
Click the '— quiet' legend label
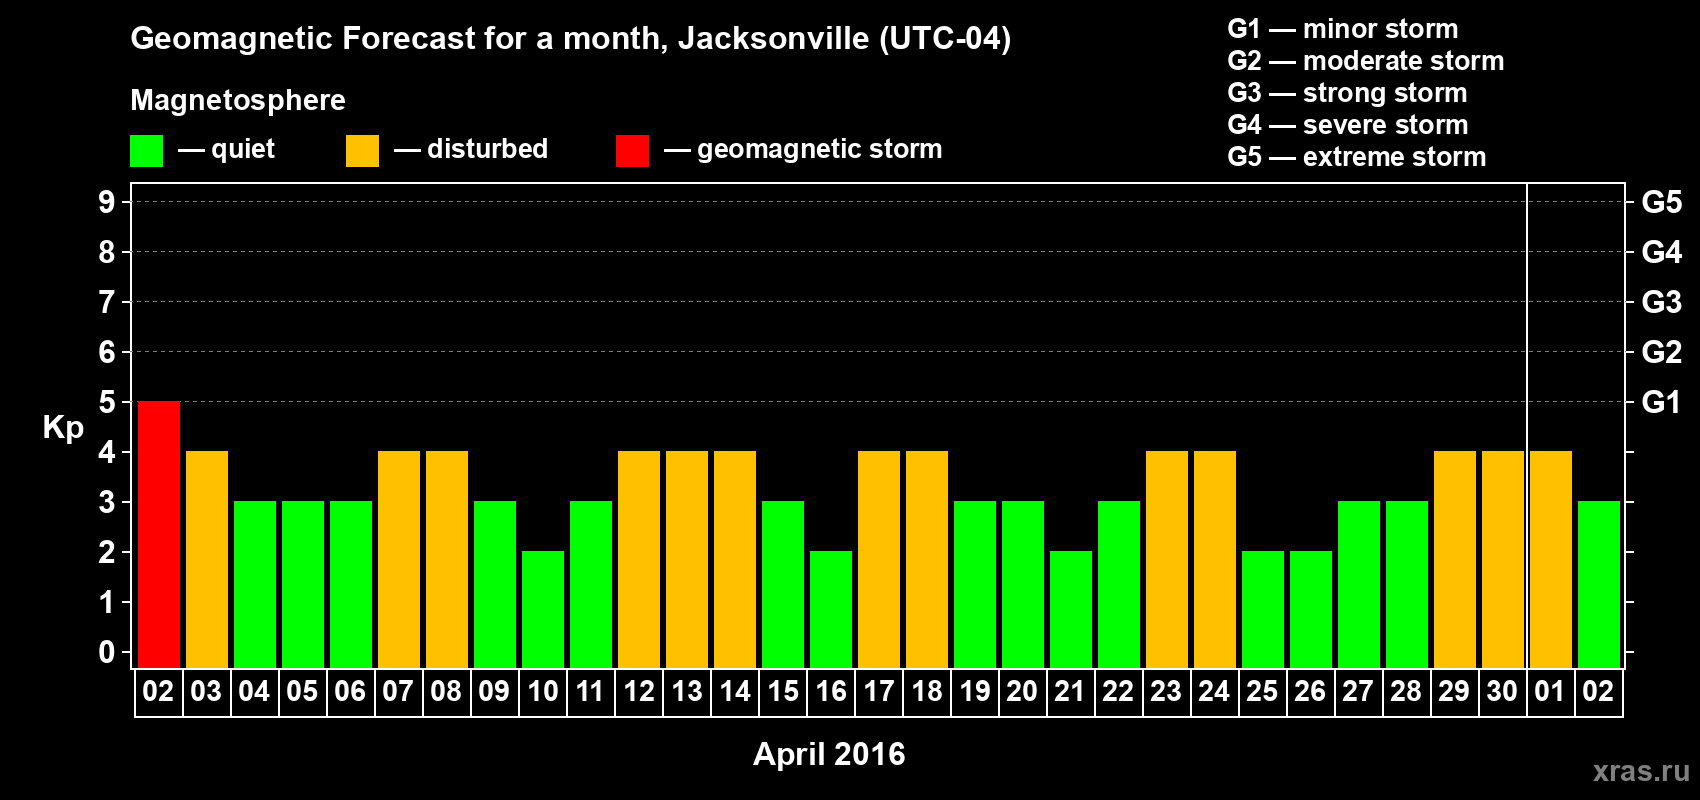click(226, 149)
